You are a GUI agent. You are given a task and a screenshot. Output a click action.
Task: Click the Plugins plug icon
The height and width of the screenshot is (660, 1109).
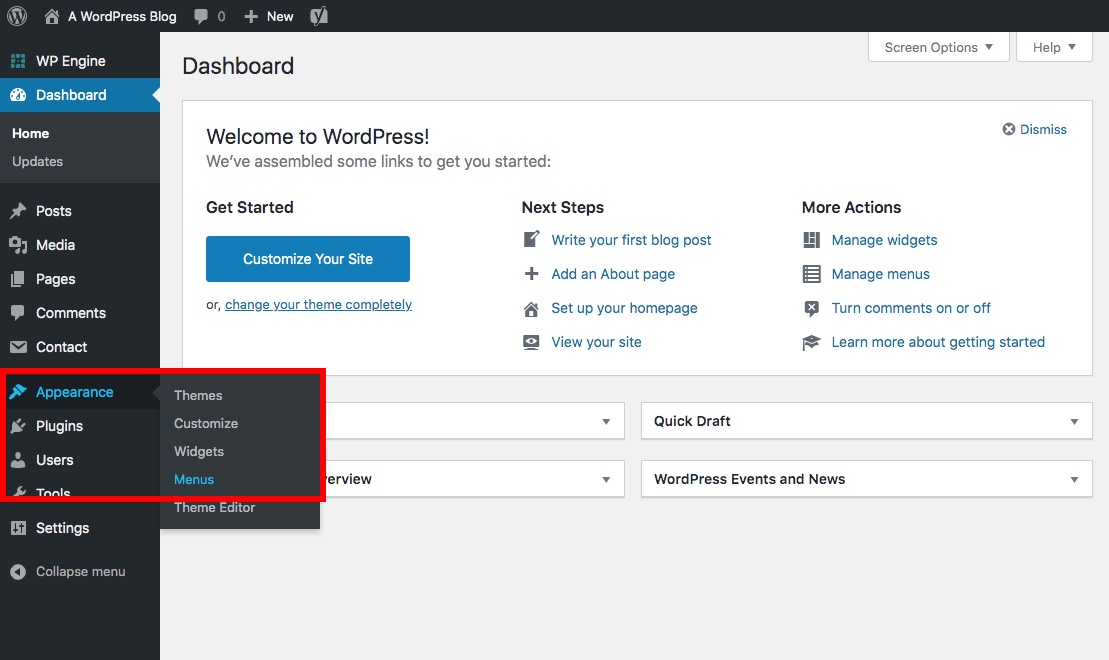click(18, 426)
